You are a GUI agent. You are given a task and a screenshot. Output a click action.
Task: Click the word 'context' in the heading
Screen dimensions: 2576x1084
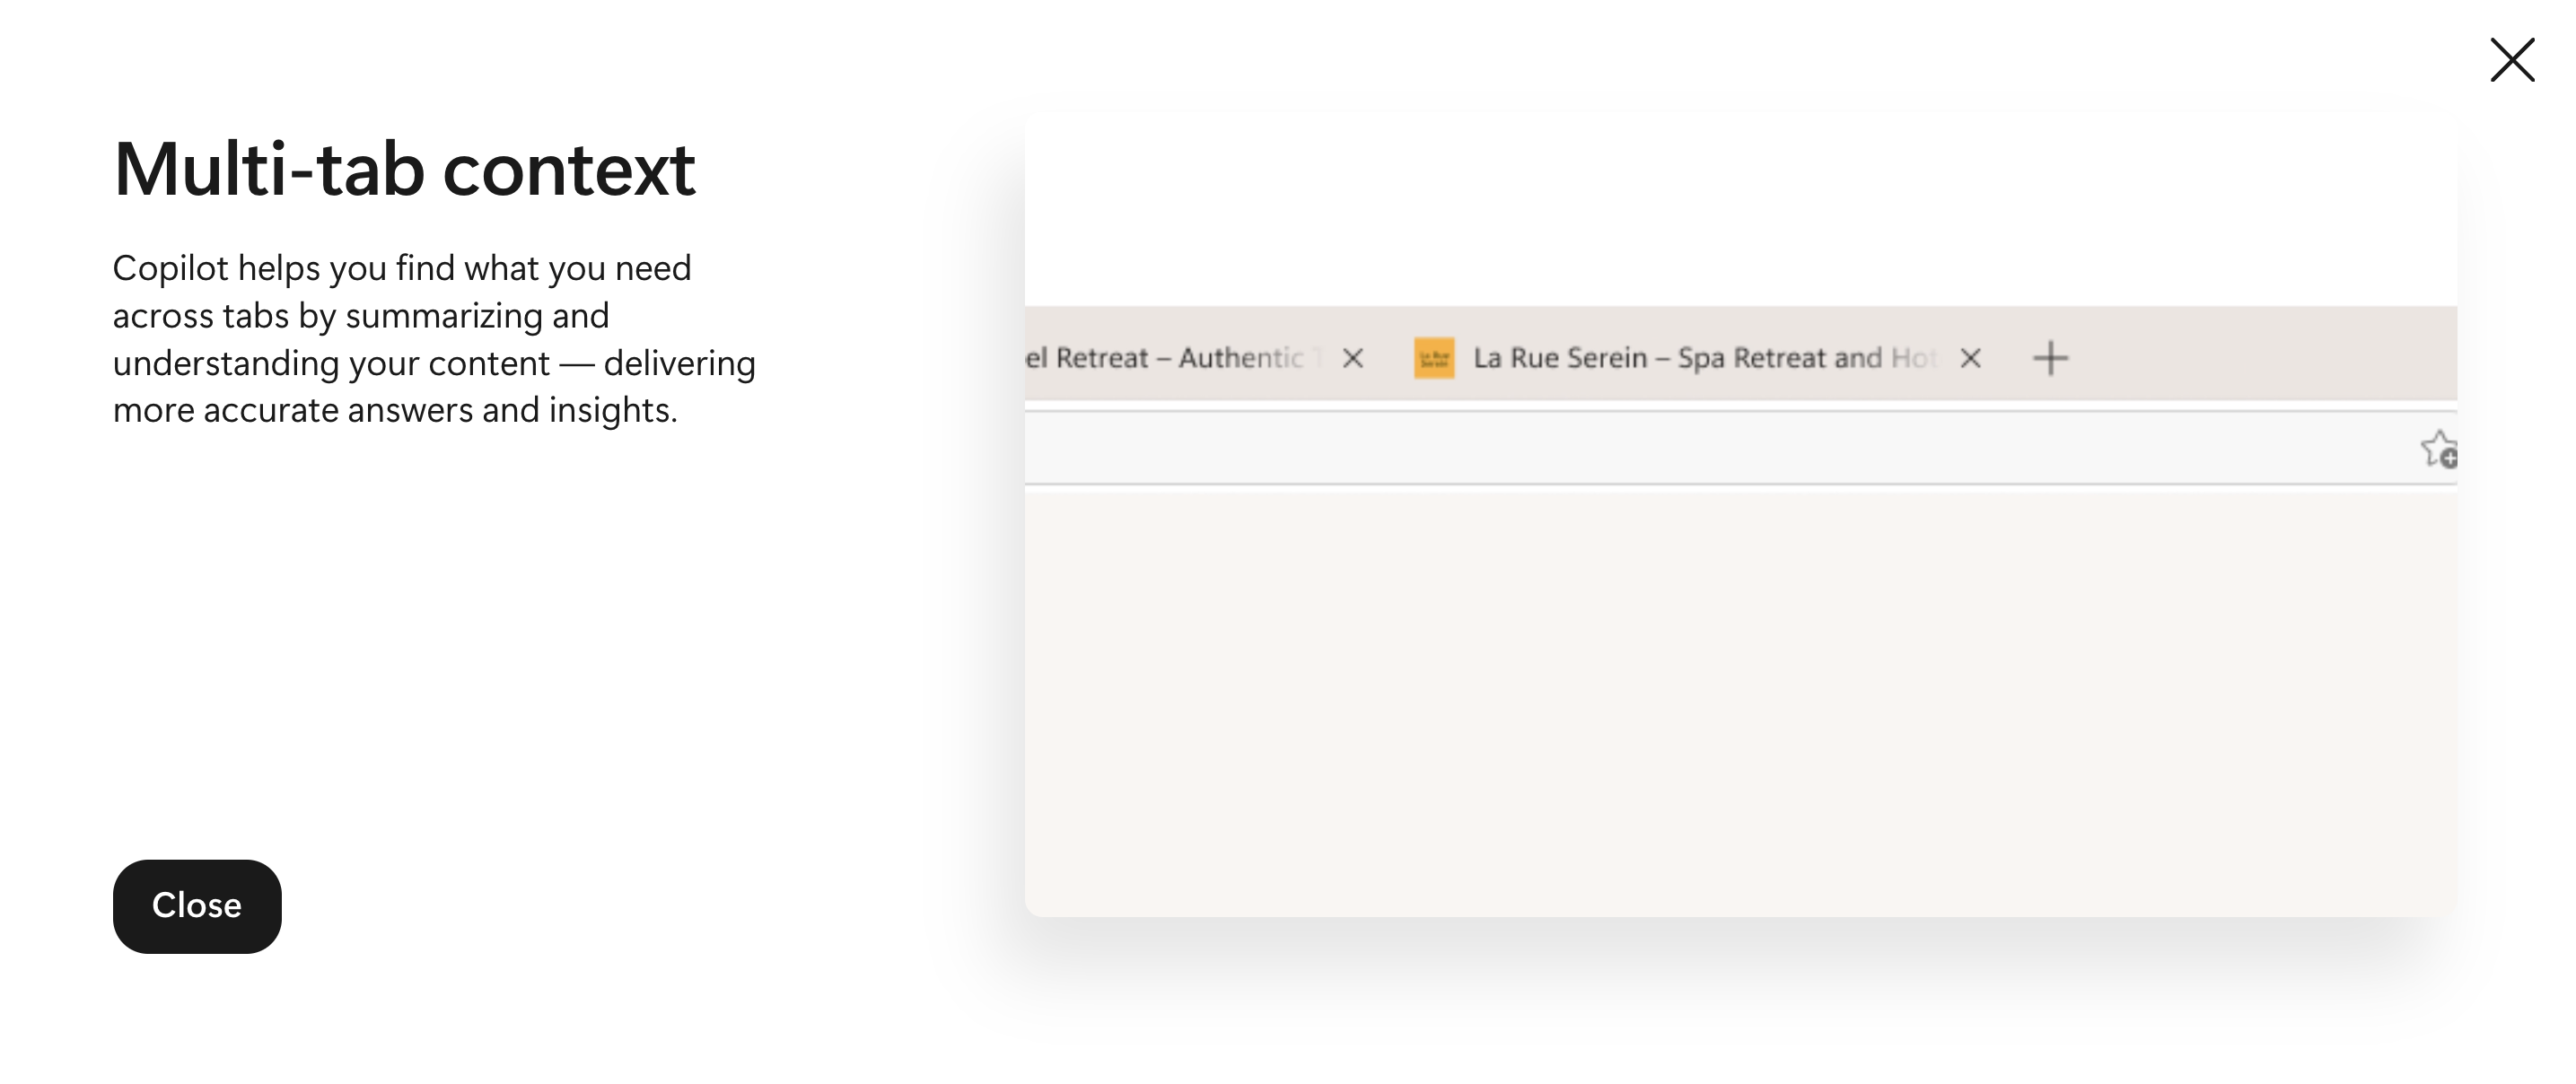(x=568, y=170)
